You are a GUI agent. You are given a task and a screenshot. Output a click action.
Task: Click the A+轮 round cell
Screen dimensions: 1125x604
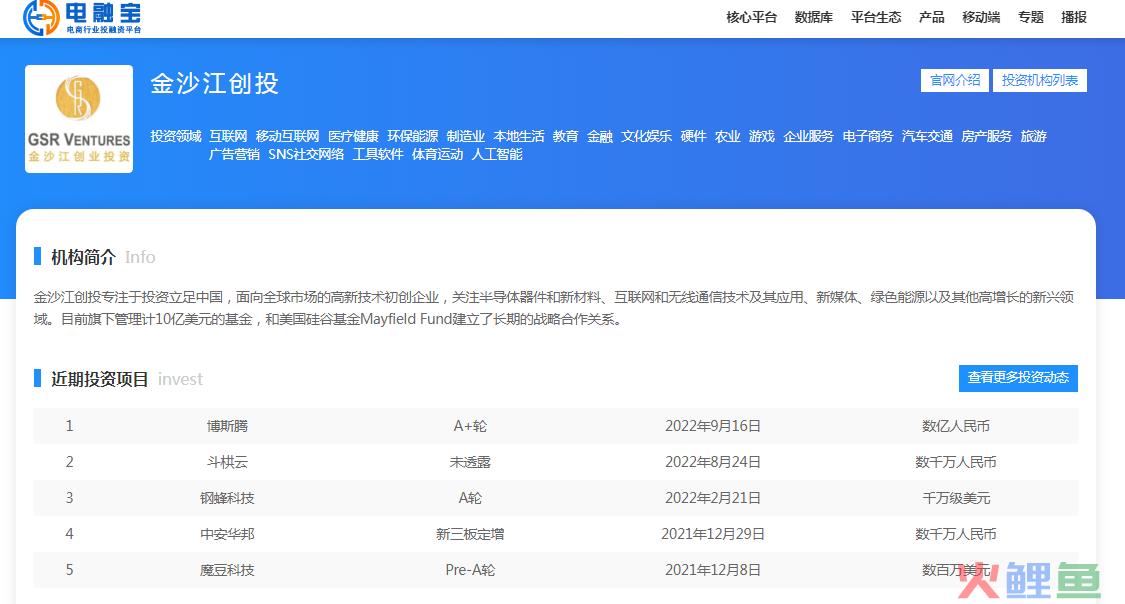pos(470,426)
